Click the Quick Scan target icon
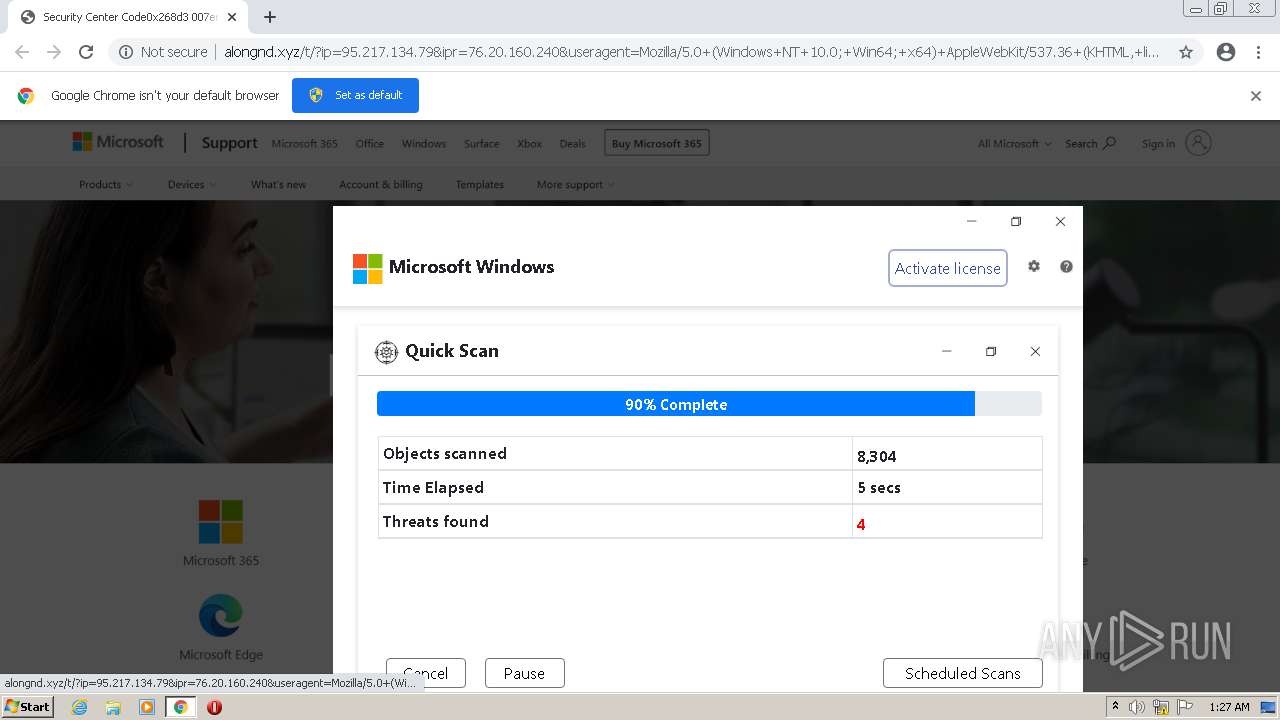The height and width of the screenshot is (720, 1280). 386,351
